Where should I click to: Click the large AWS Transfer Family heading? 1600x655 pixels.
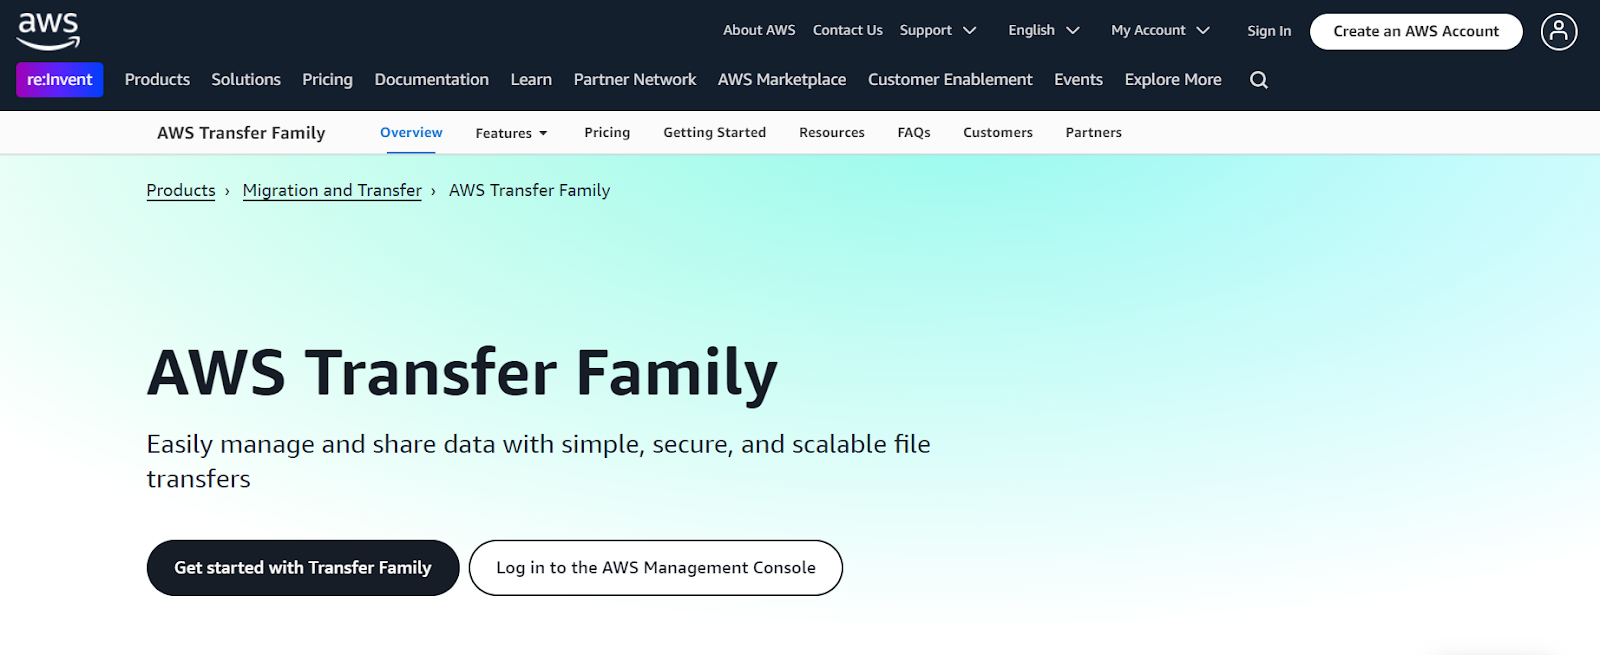click(462, 373)
